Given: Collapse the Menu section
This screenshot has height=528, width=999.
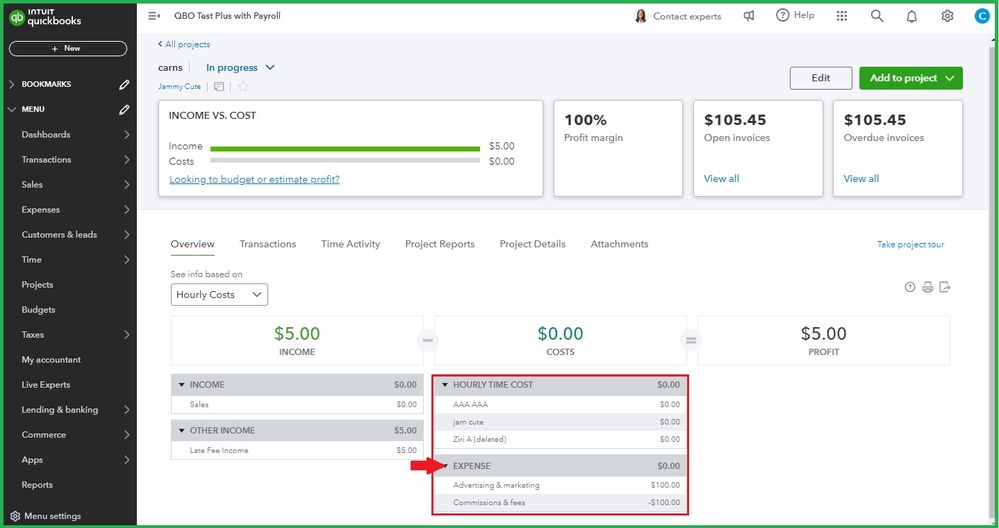Looking at the screenshot, I should coord(11,110).
